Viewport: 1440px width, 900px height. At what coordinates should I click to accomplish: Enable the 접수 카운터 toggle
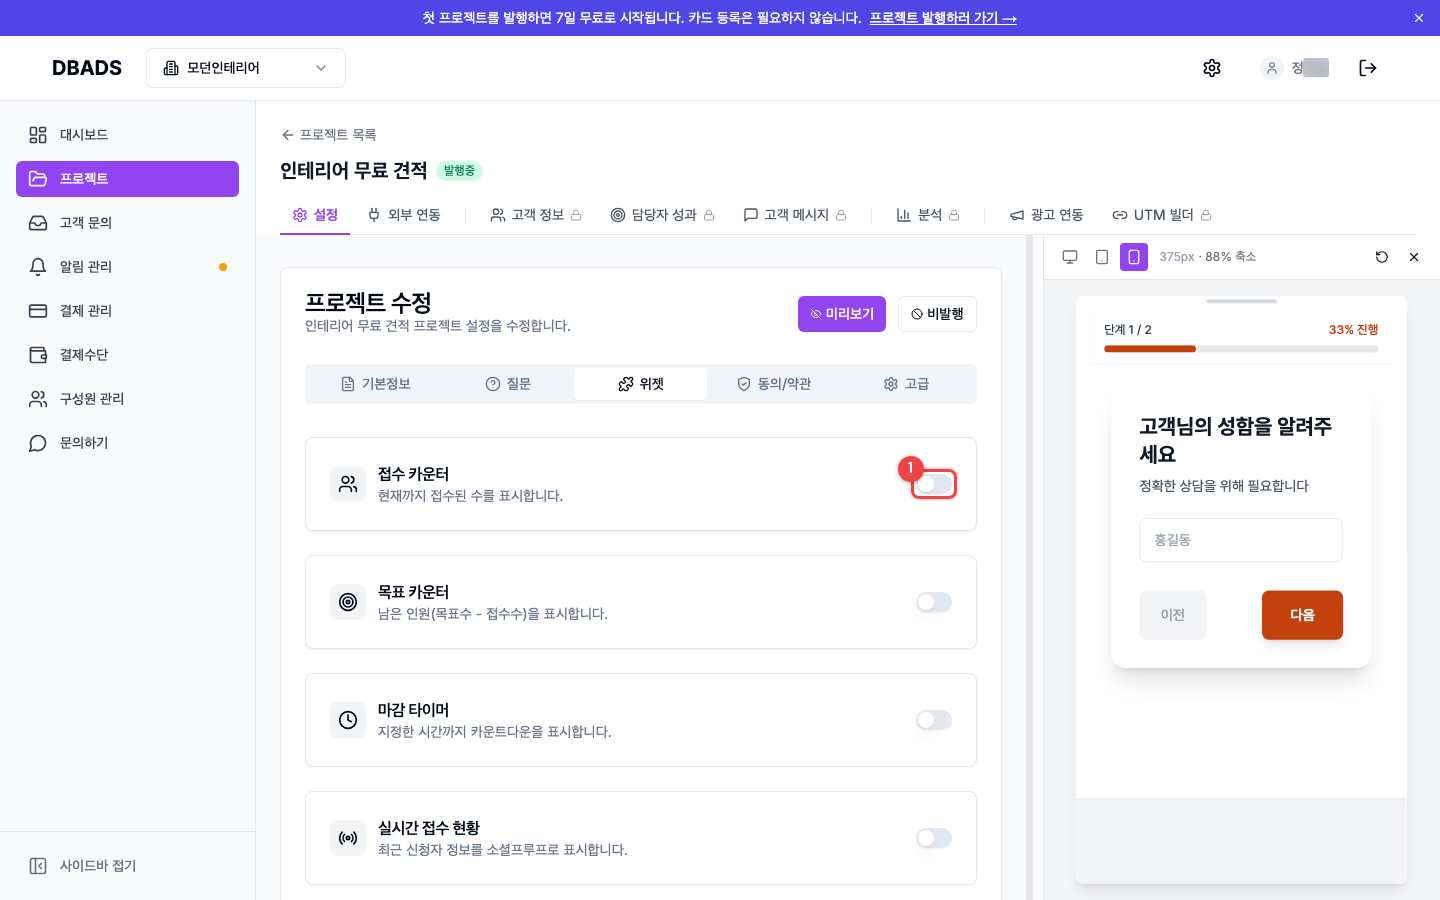click(x=934, y=484)
